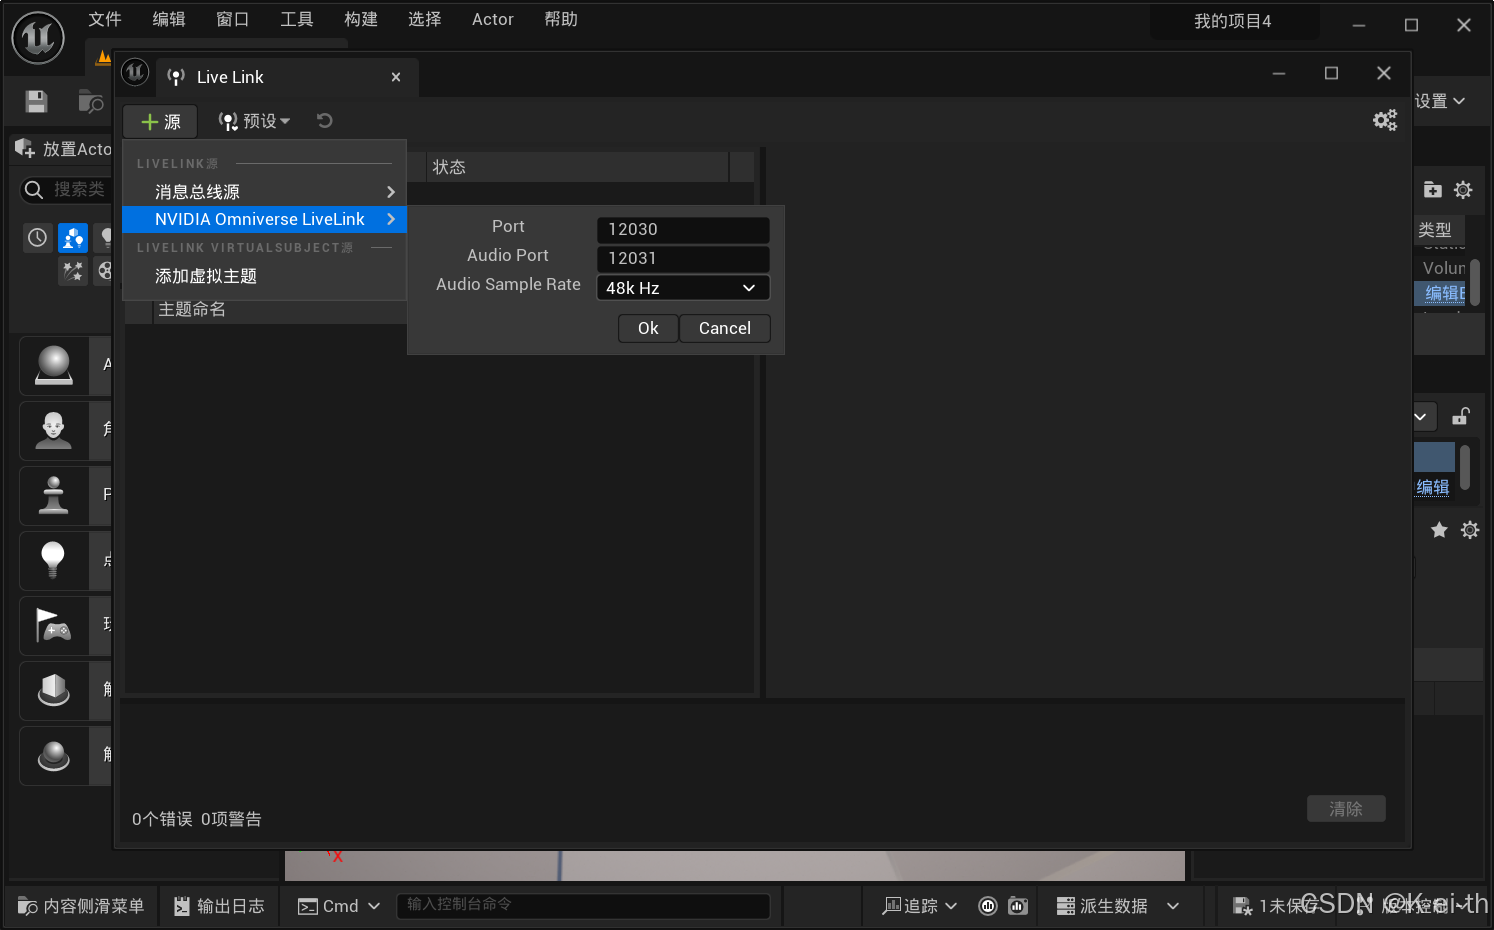1494x930 pixels.
Task: Click the recently placed clock icon
Action: pos(37,238)
